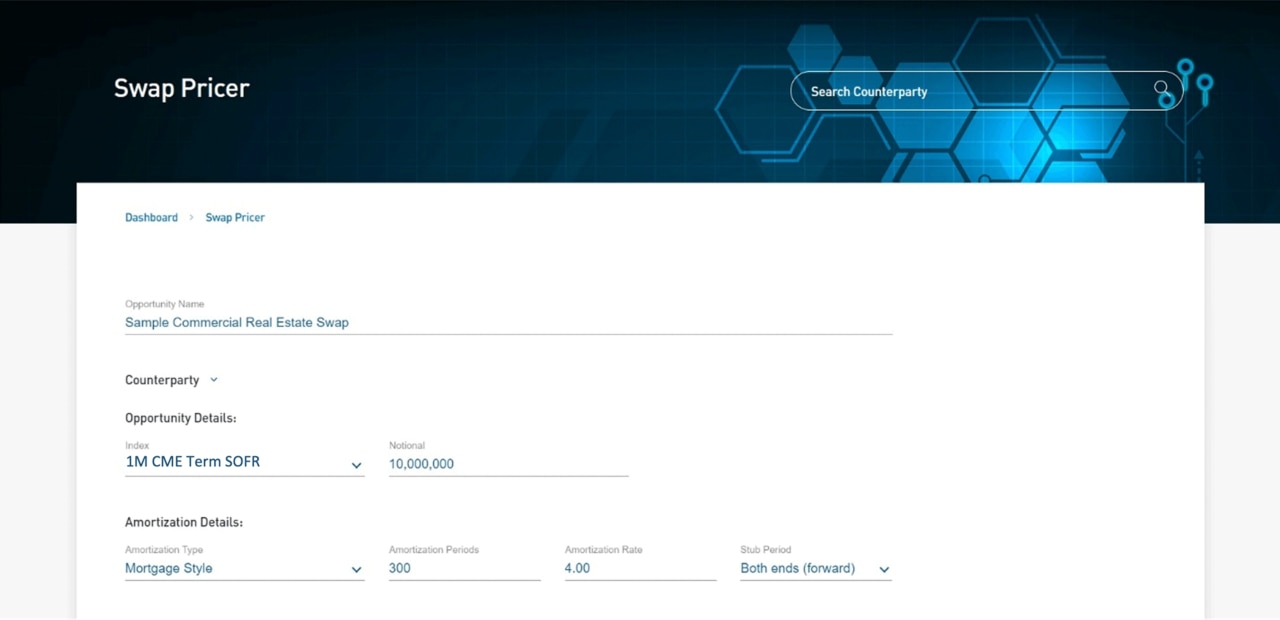The height and width of the screenshot is (620, 1280).
Task: Click the Swap Pricer breadcrumb link
Action: point(235,217)
